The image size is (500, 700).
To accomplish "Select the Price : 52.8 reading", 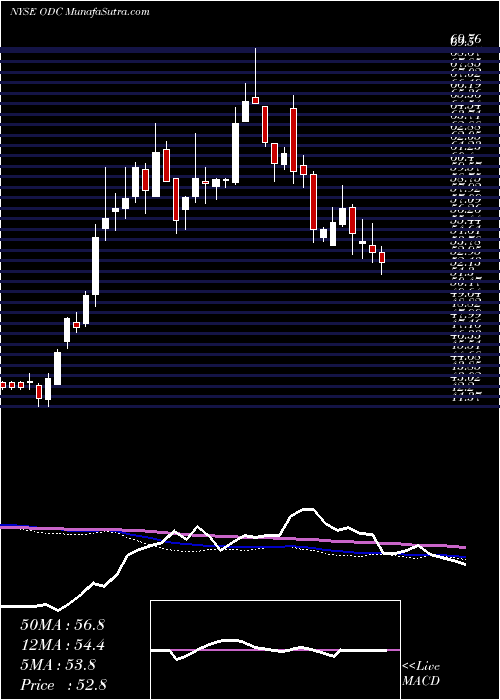I will point(63,684).
